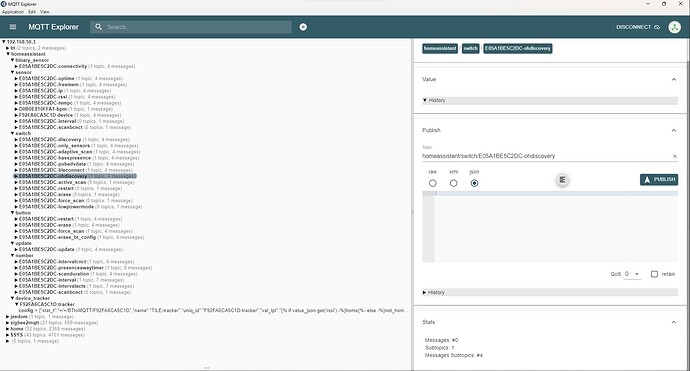This screenshot has width=690, height=371.
Task: Expand the jeedom topic
Action: (7, 316)
